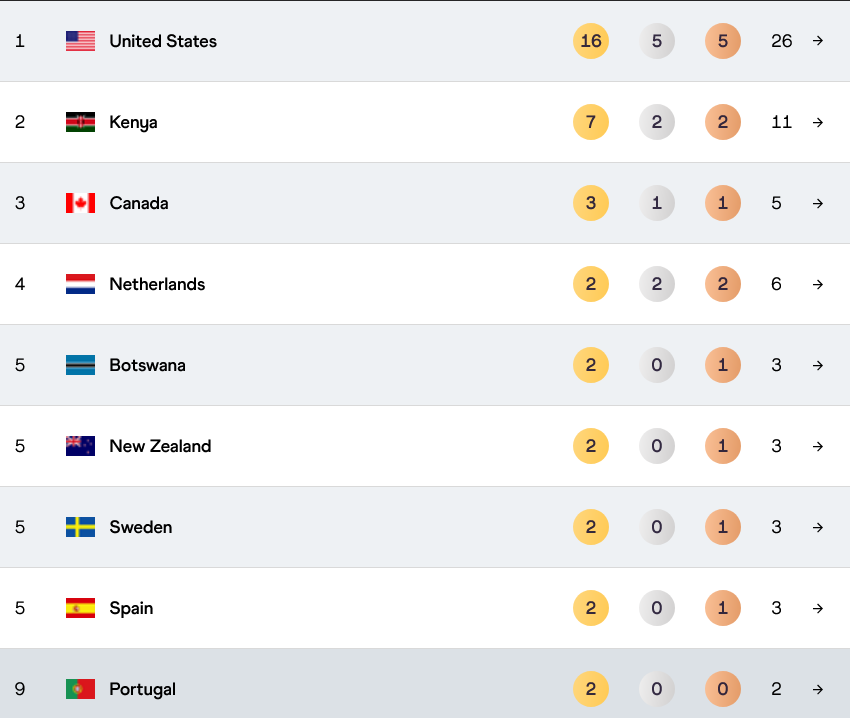Click the United States flag icon
Screen dimensions: 850x718
(x=80, y=41)
